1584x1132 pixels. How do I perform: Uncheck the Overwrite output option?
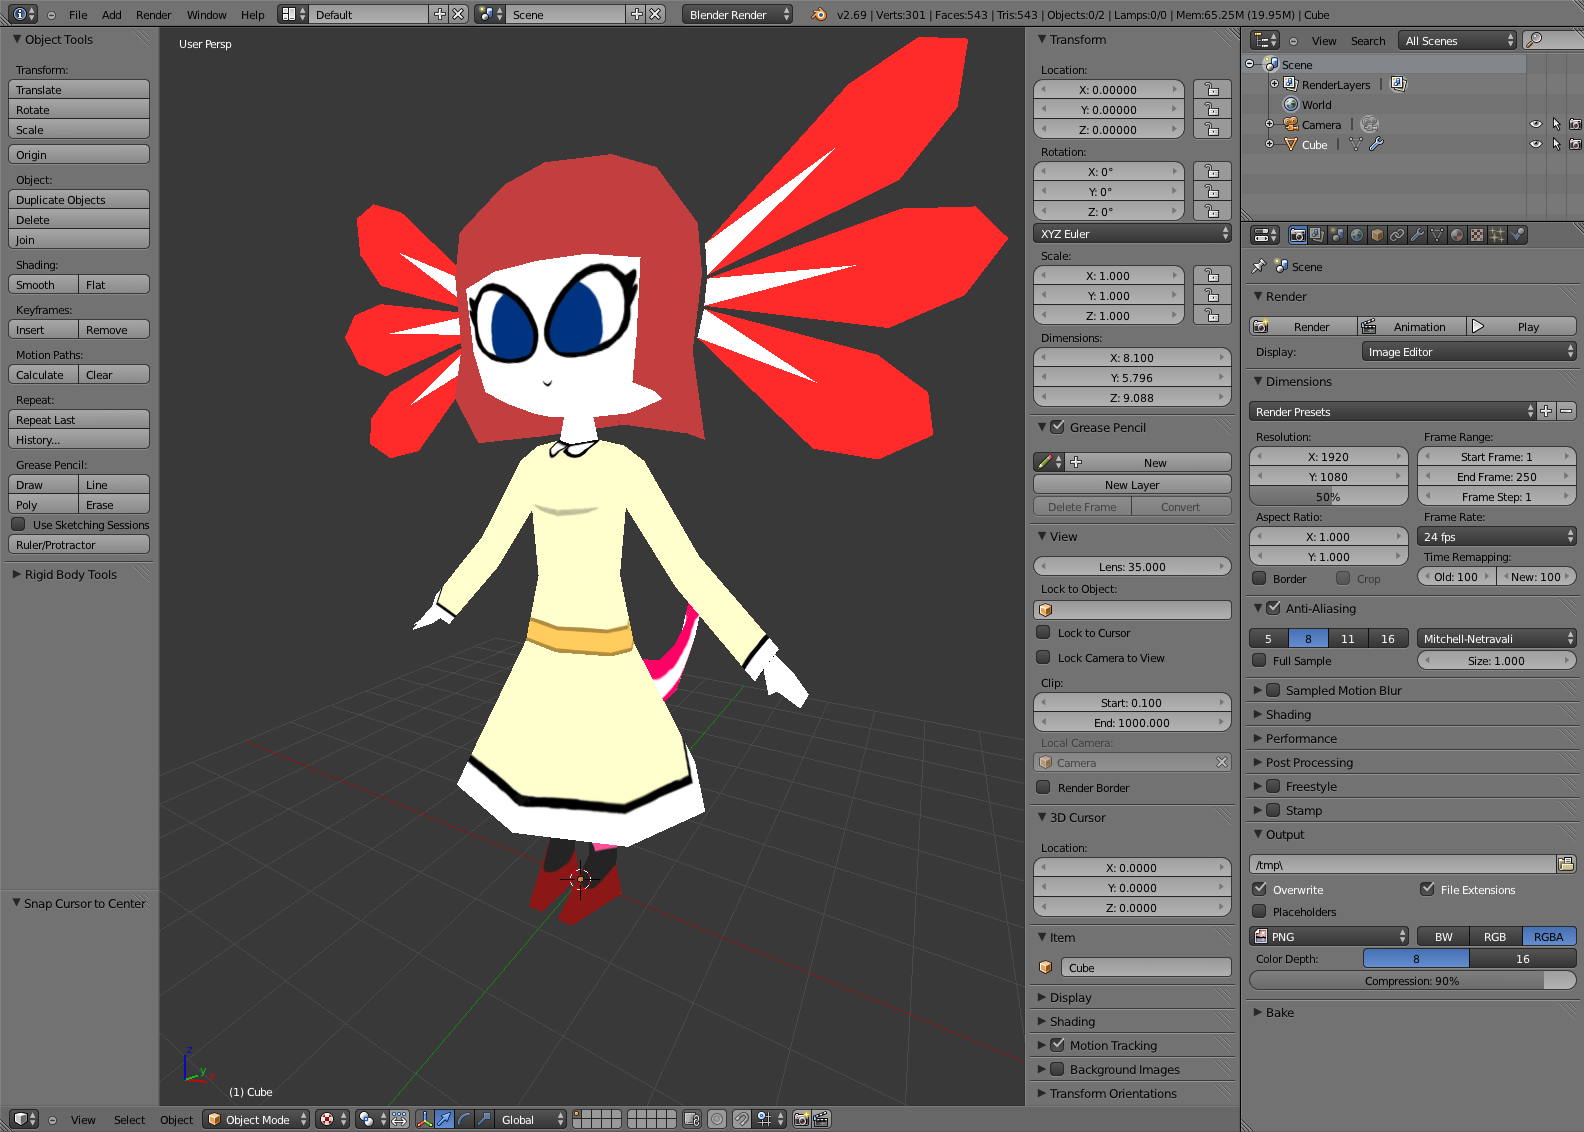point(1260,889)
